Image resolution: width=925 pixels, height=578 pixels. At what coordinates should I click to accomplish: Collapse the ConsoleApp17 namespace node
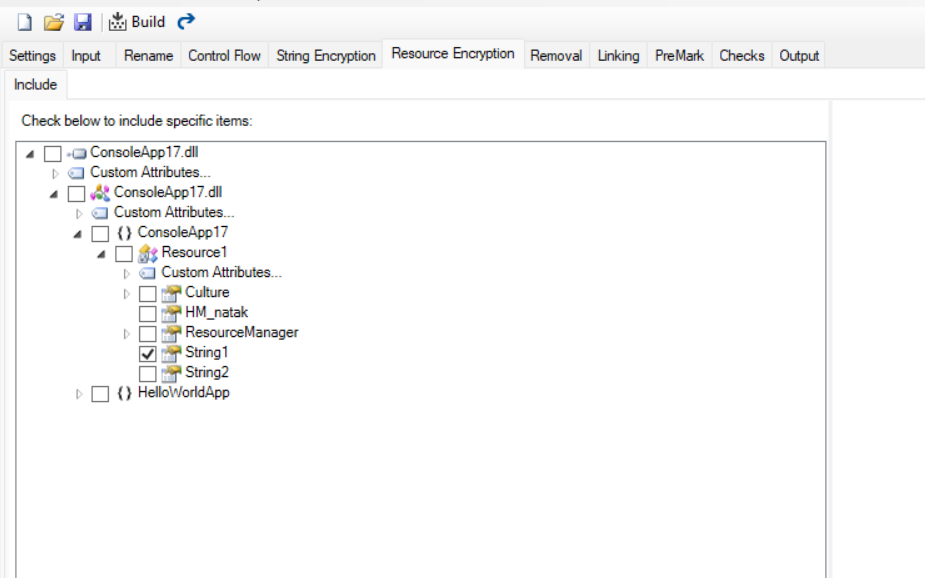[x=77, y=234]
